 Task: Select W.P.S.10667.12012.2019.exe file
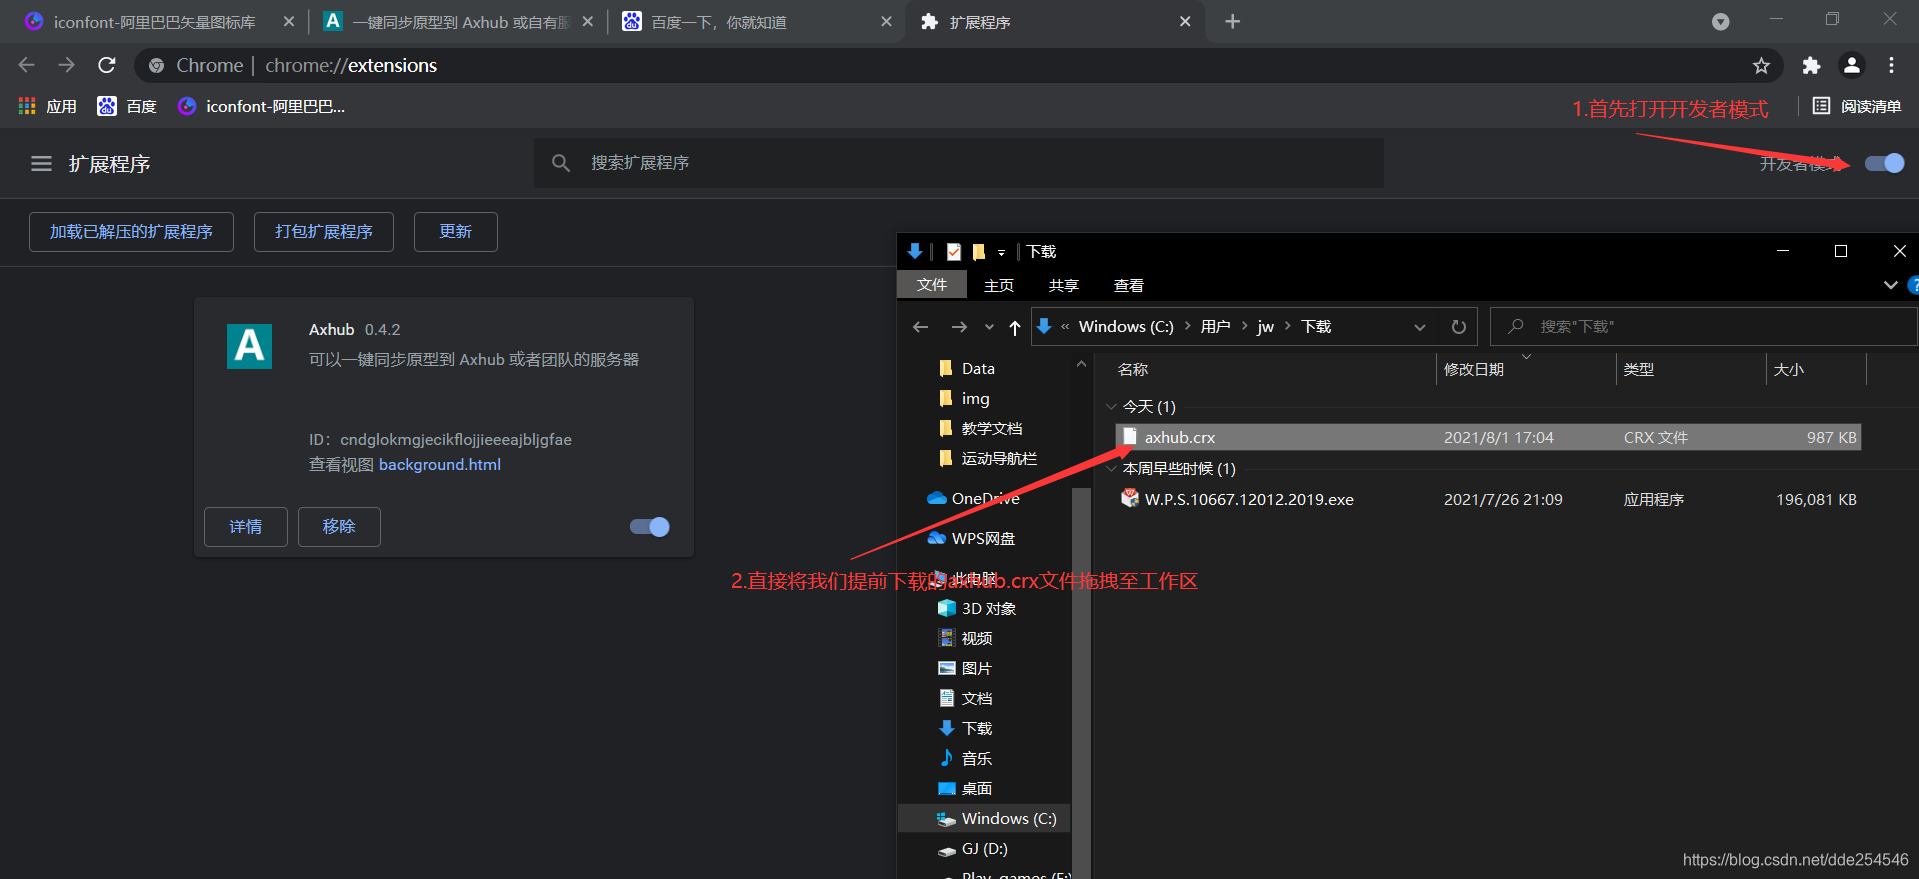(1488, 500)
